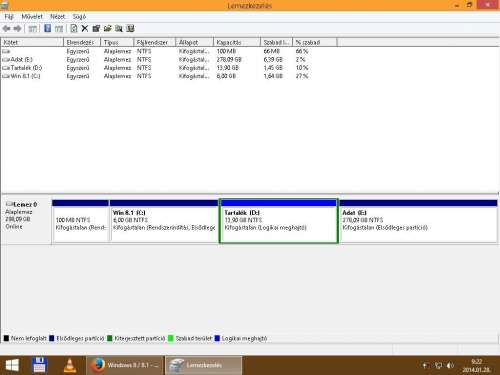The image size is (500, 375).
Task: Click the 66 MB free space cell
Action: pyautogui.click(x=272, y=51)
